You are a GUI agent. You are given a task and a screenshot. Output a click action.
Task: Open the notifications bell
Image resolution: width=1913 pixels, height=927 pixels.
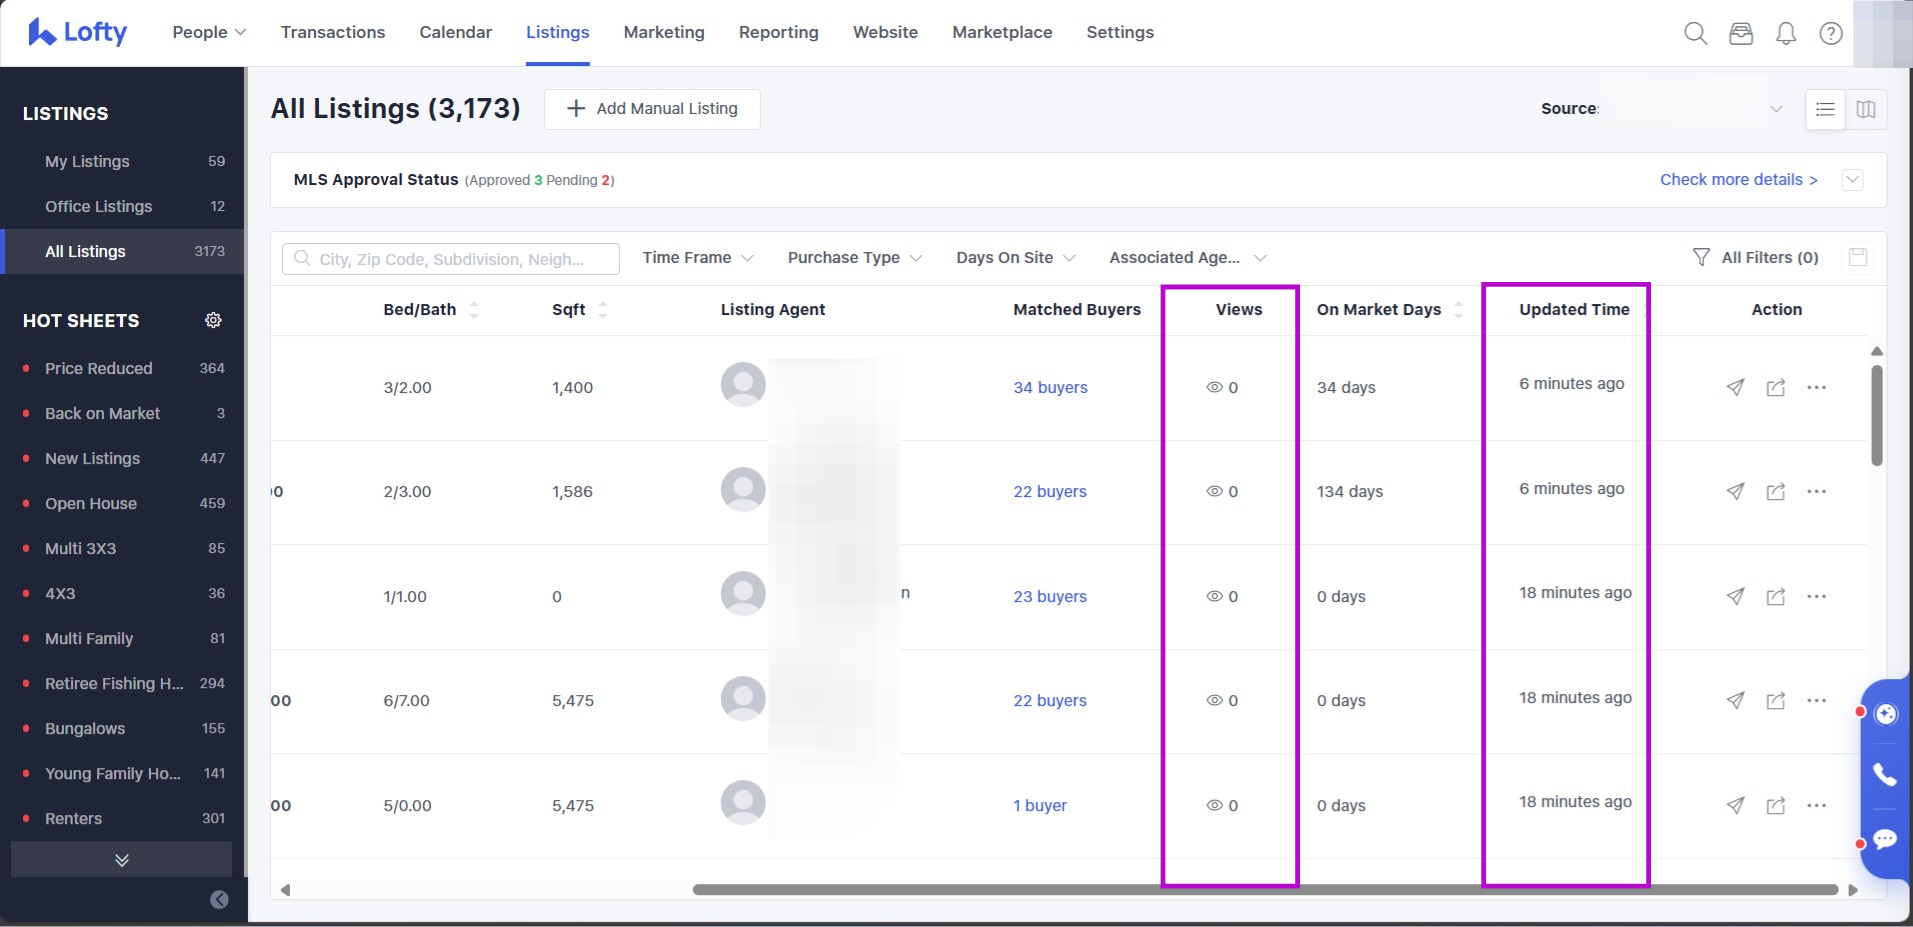(x=1786, y=33)
